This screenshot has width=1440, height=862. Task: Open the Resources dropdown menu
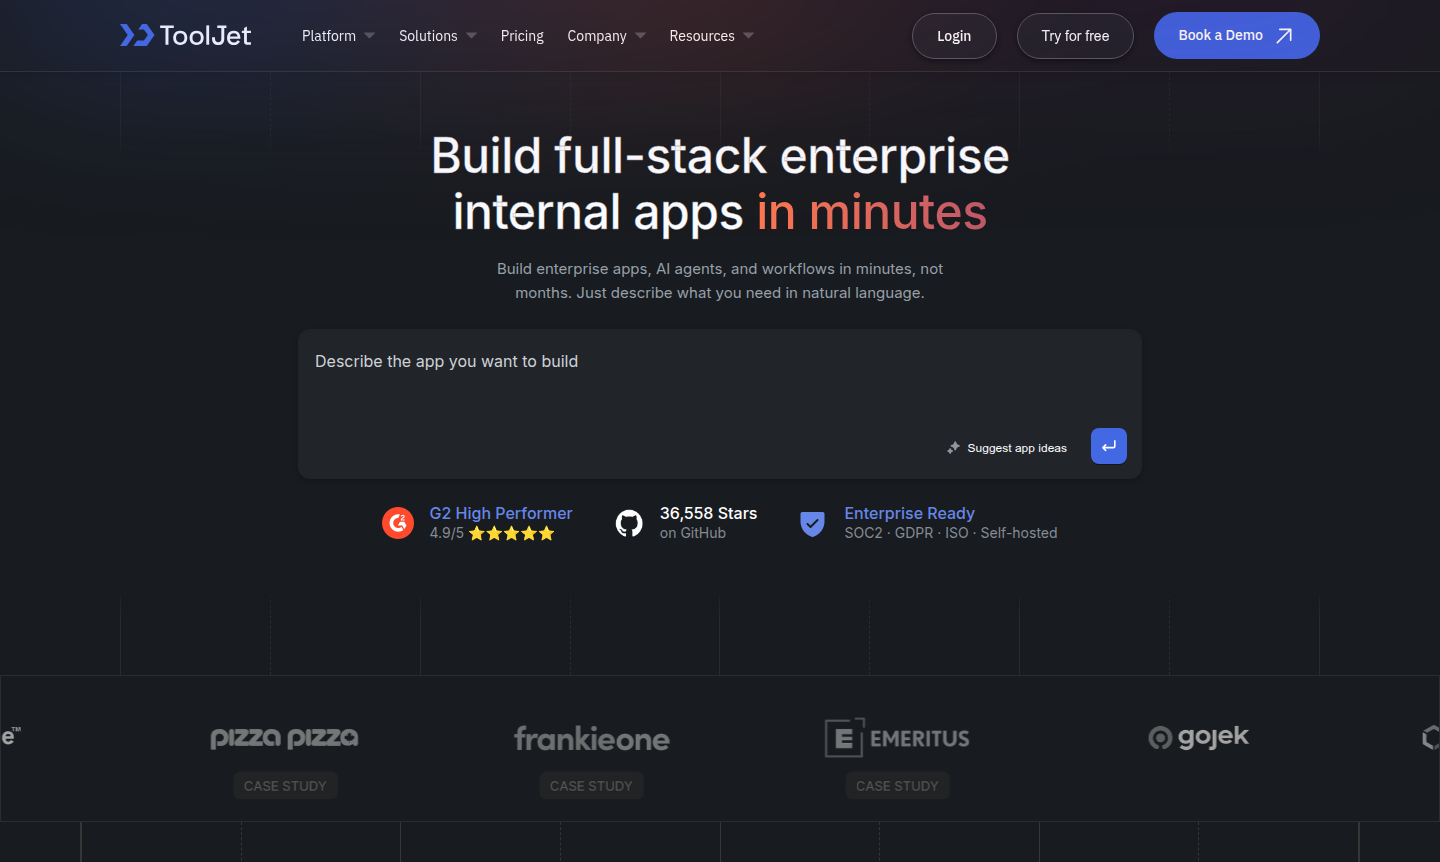[711, 36]
